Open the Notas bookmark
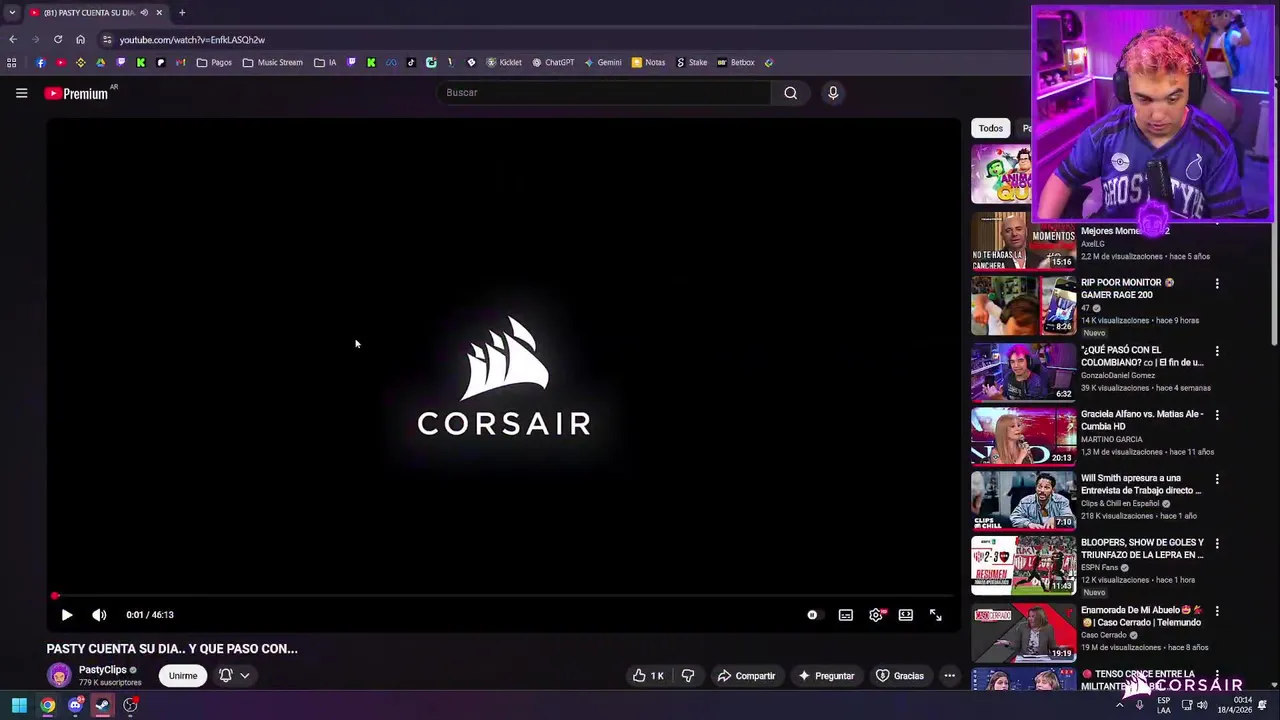 coord(648,62)
